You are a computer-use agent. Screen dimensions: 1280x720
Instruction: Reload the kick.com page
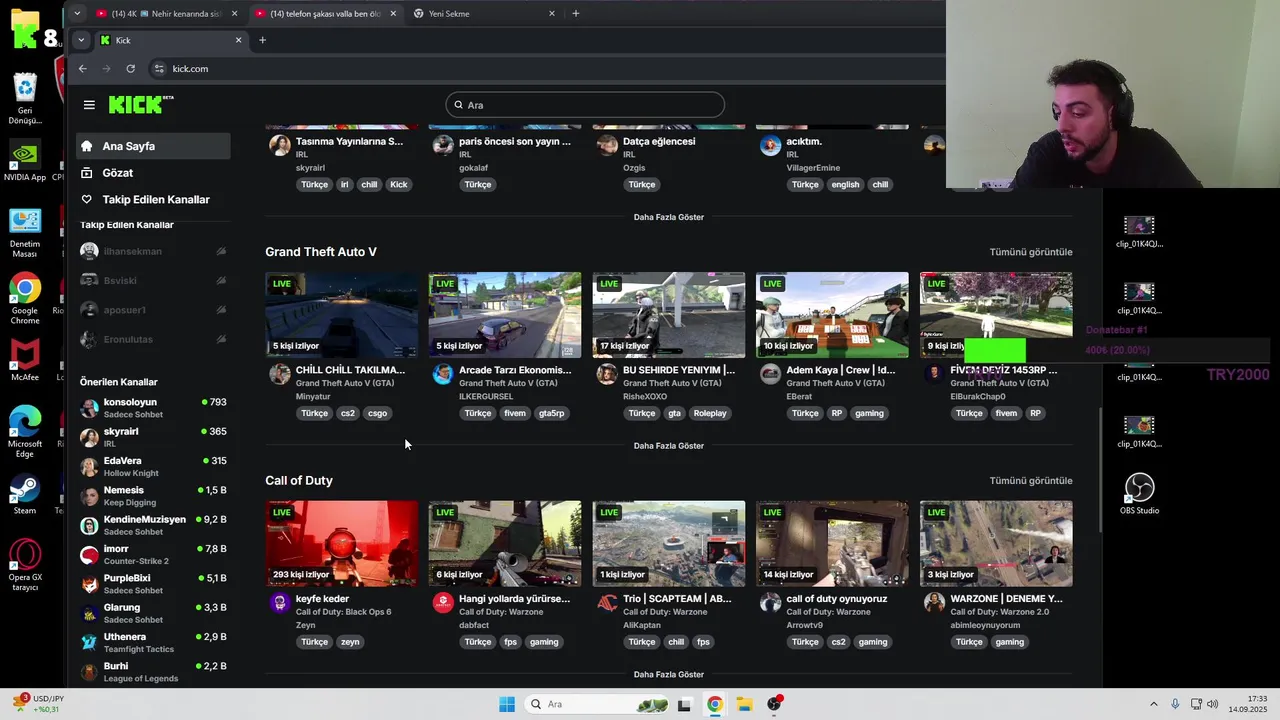130,68
